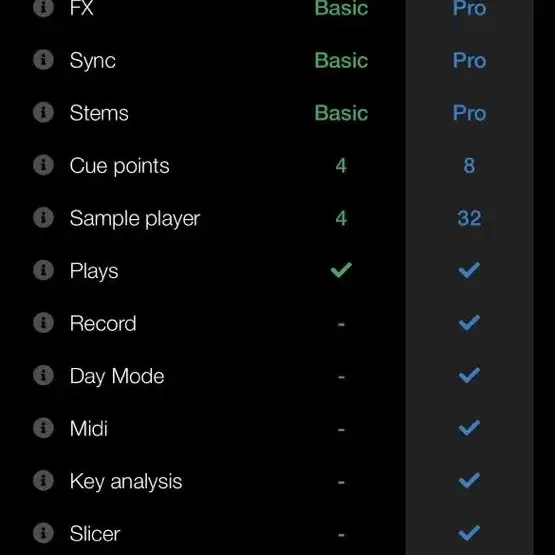Open the Record row info icon
The width and height of the screenshot is (555, 555).
tap(43, 322)
